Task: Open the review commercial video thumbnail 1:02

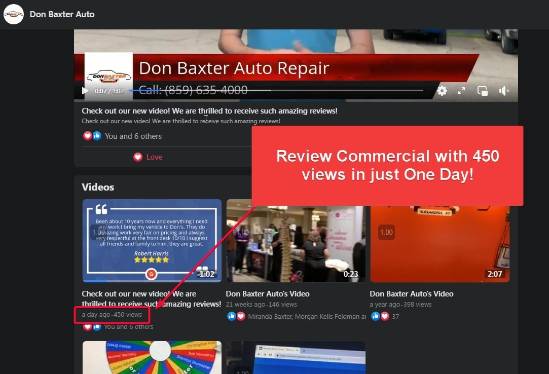Action: (x=152, y=241)
